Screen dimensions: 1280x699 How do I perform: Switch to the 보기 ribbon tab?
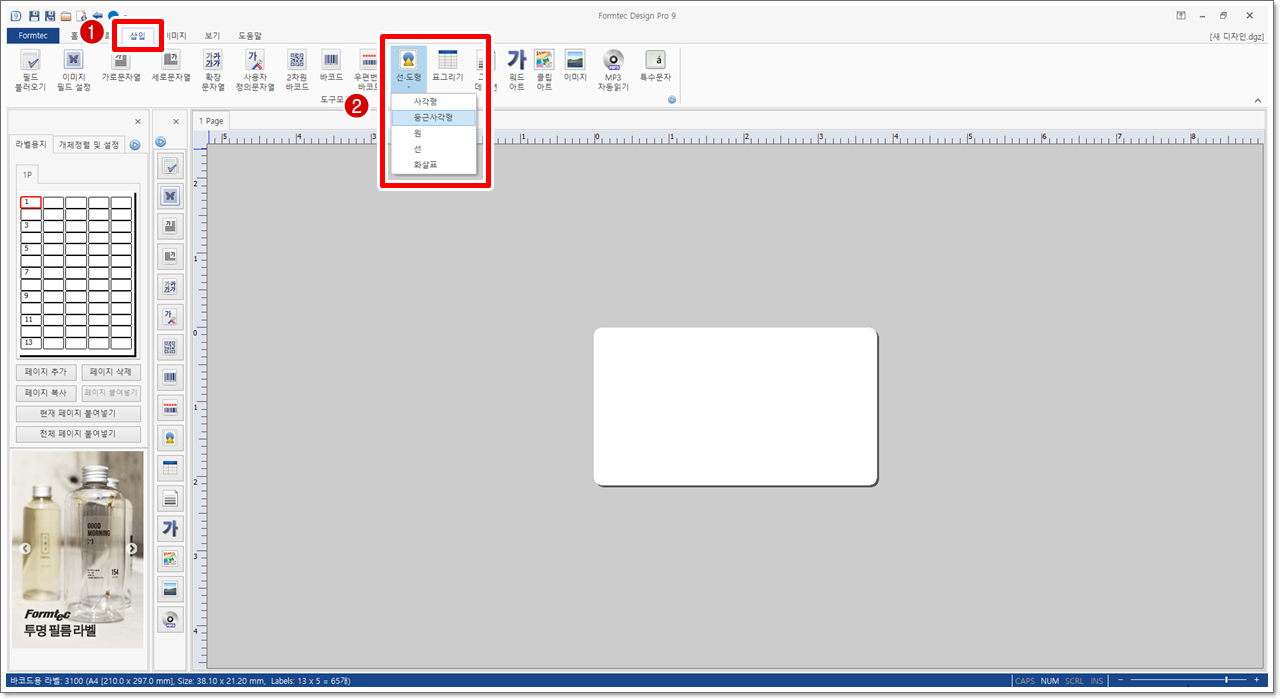tap(212, 35)
